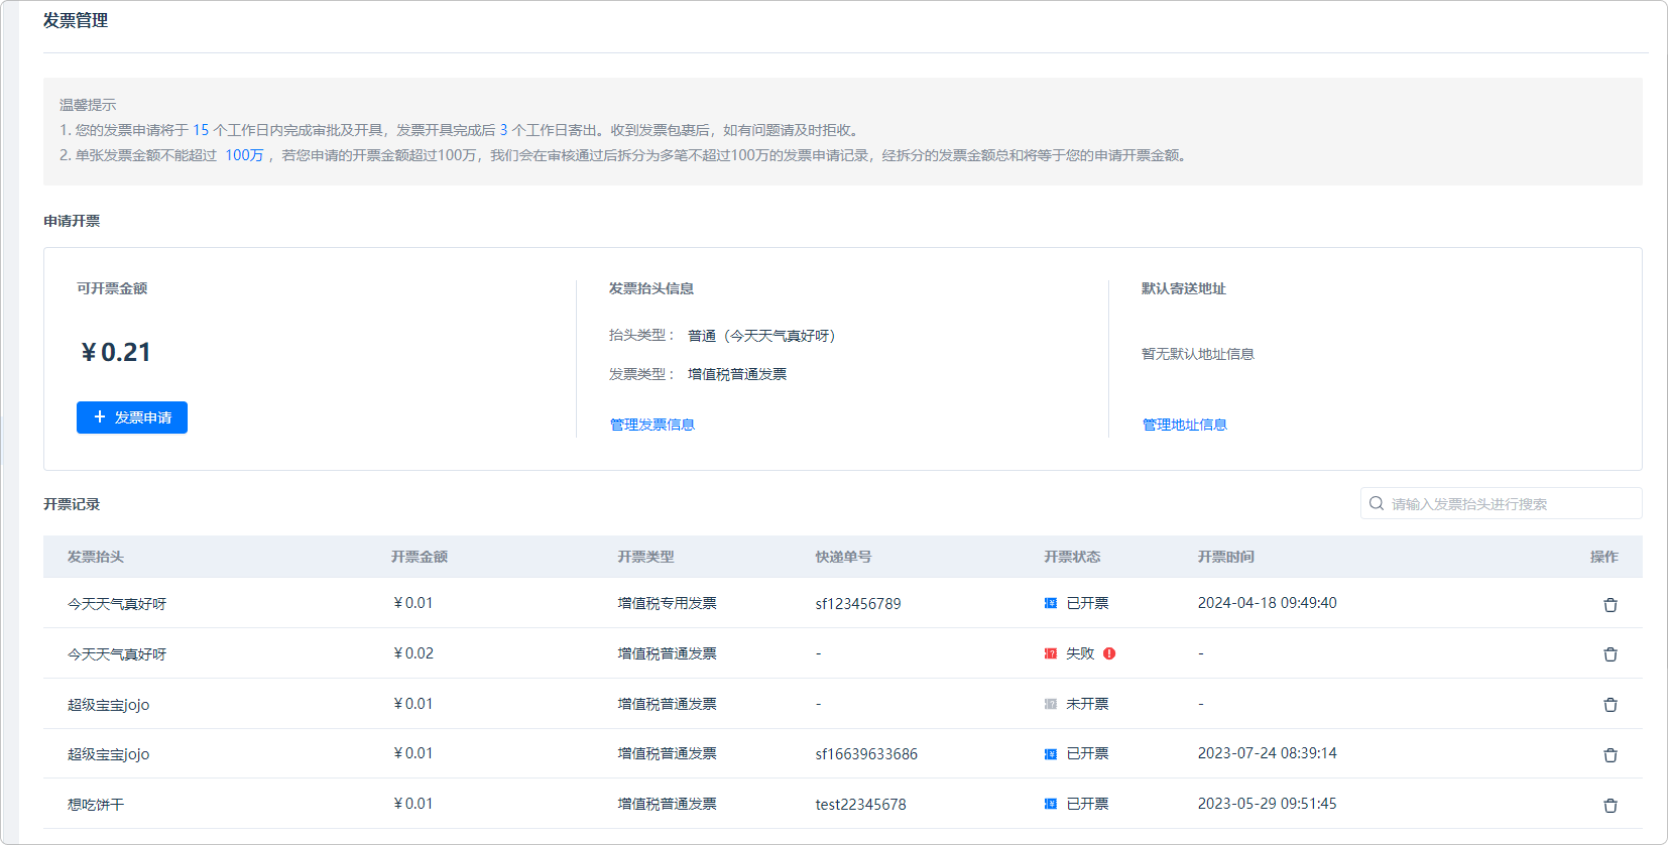Click the 想吃饼干 invoice title
The height and width of the screenshot is (845, 1668).
96,804
